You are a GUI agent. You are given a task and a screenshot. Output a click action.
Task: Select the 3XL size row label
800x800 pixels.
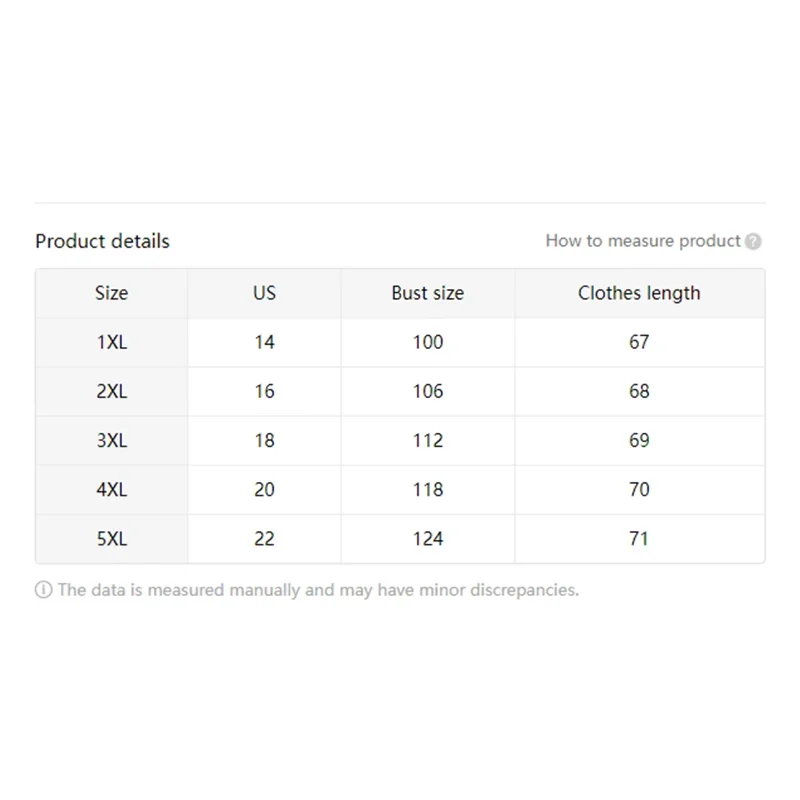point(112,440)
